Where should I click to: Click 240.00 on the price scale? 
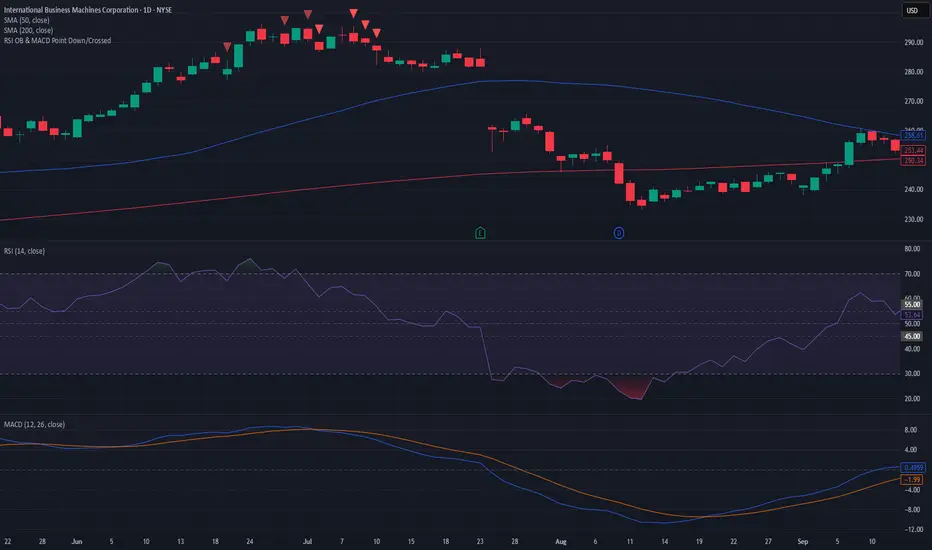click(914, 190)
